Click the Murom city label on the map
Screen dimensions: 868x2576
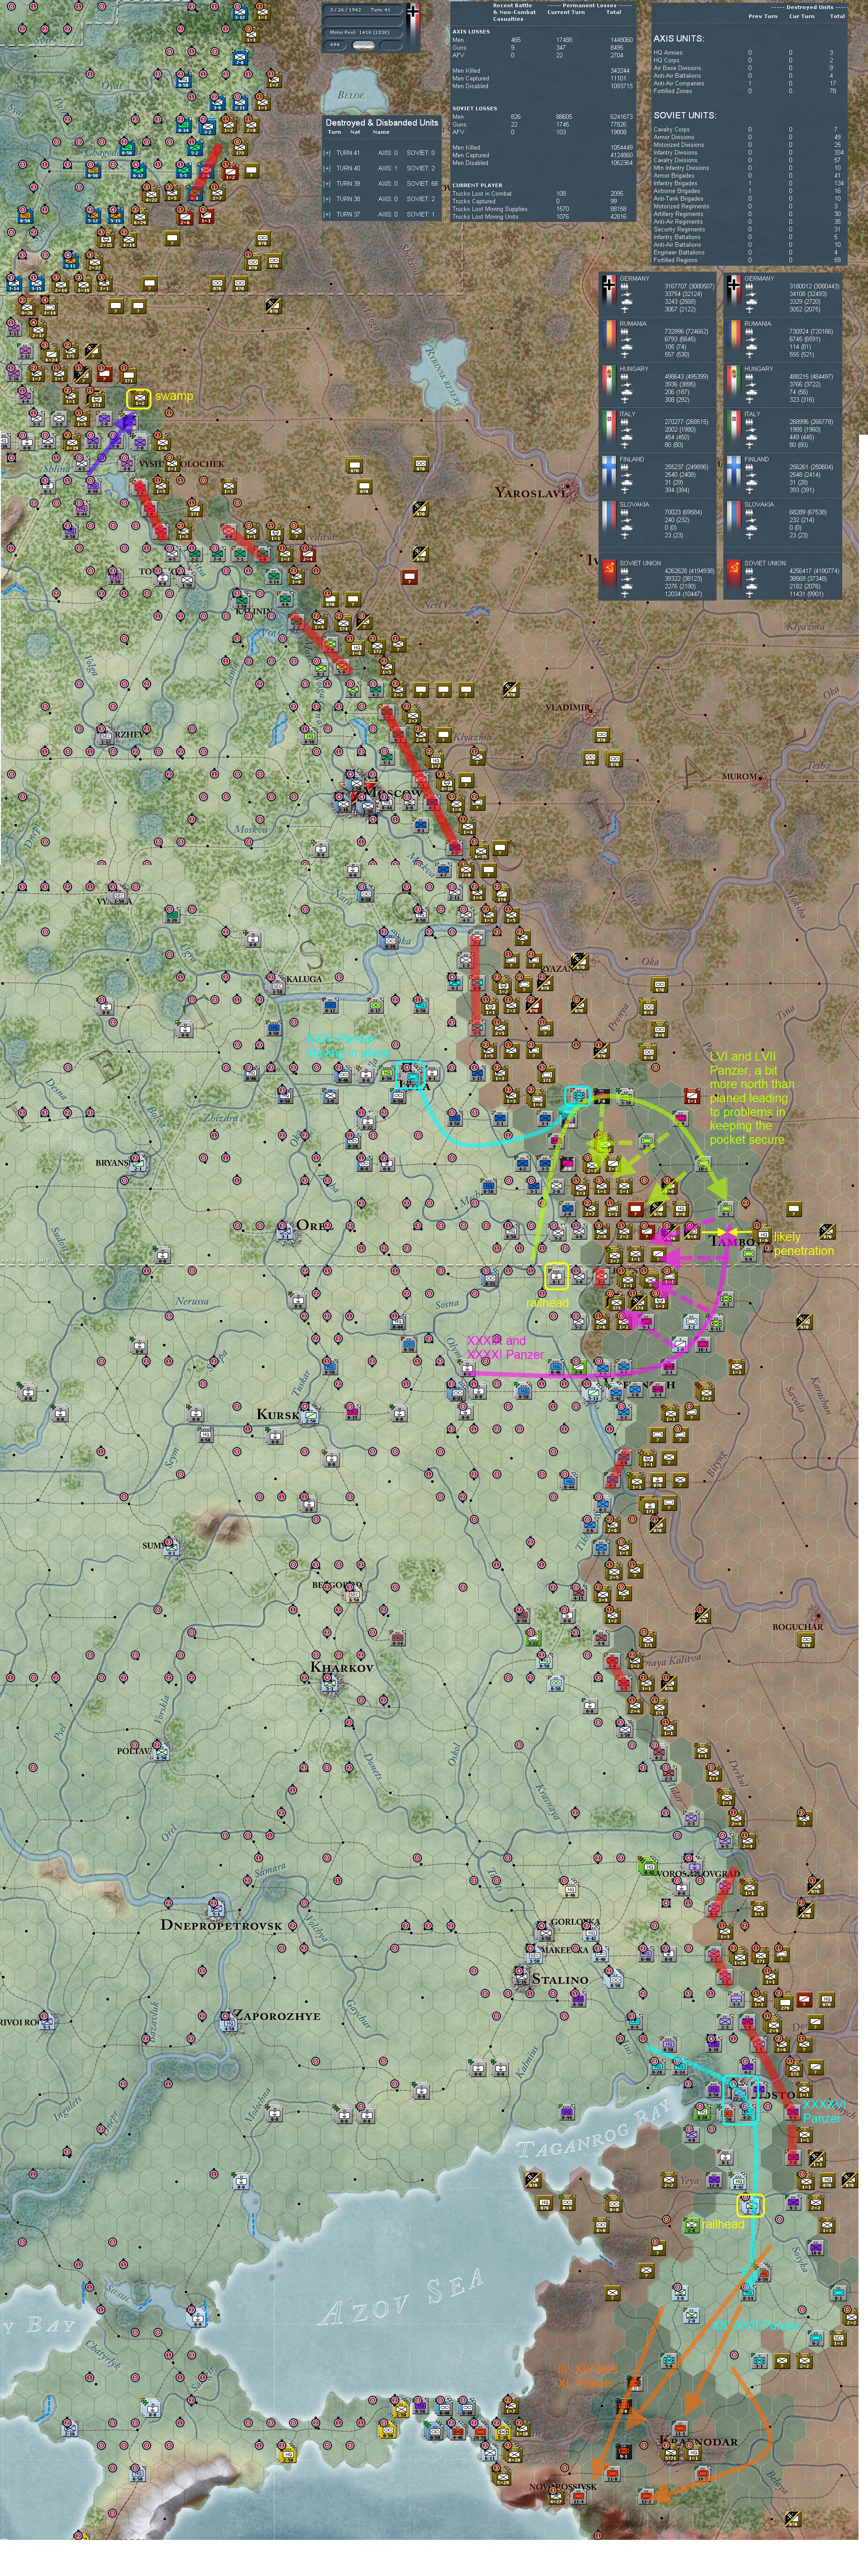pos(740,776)
